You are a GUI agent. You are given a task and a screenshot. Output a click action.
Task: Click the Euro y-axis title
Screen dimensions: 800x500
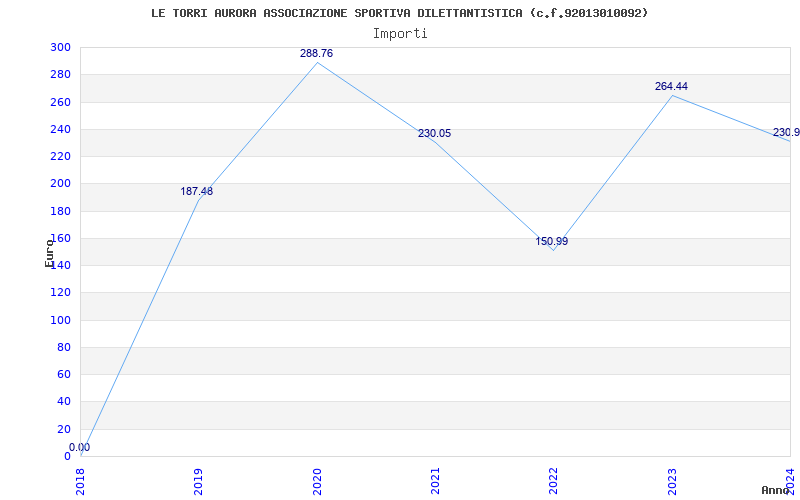tap(49, 253)
